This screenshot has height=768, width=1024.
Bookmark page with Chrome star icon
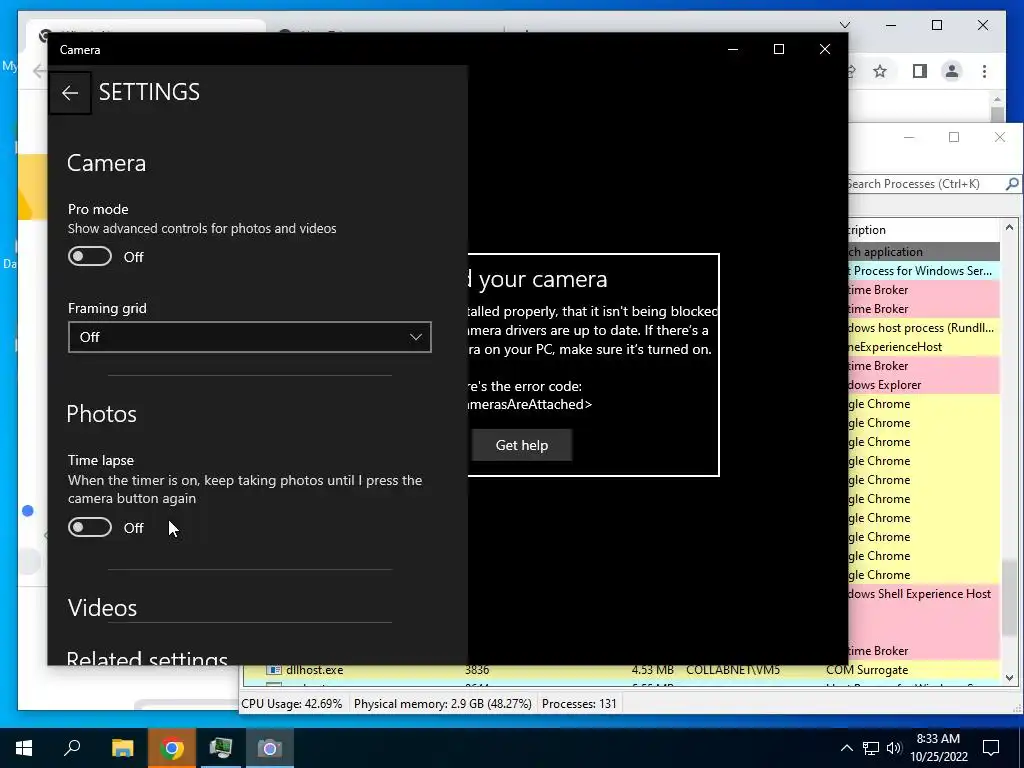point(880,71)
